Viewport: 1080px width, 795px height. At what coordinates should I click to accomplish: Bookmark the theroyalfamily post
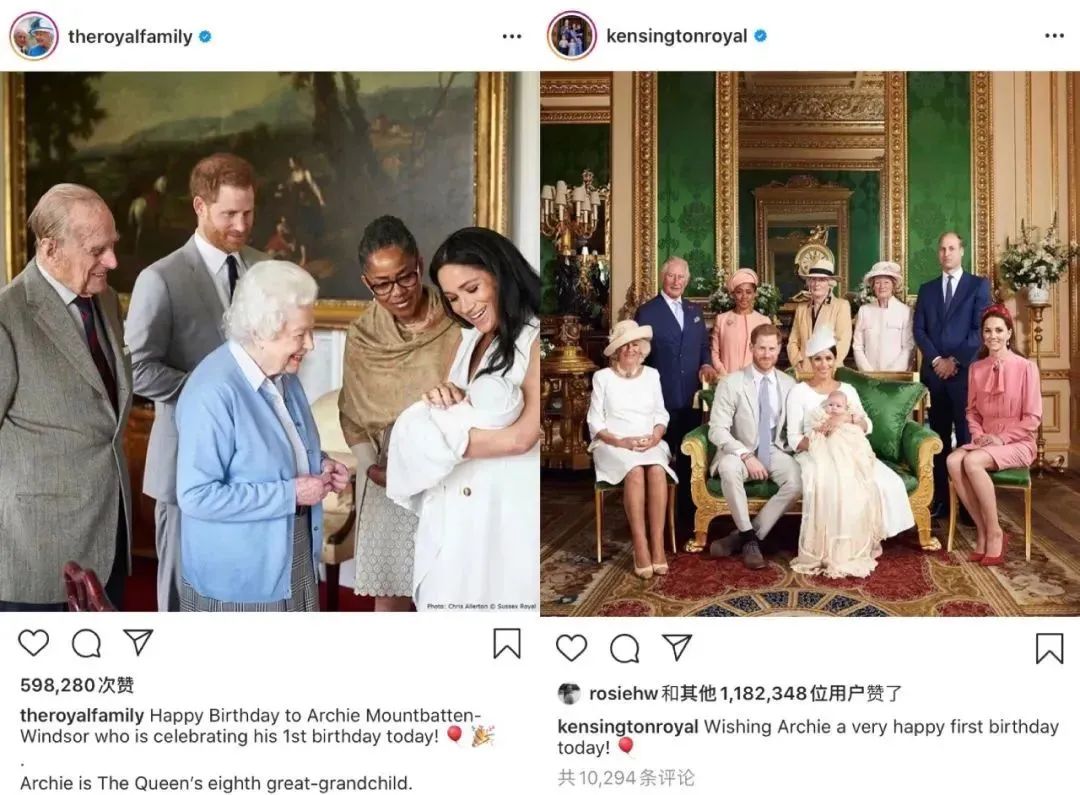(x=507, y=643)
